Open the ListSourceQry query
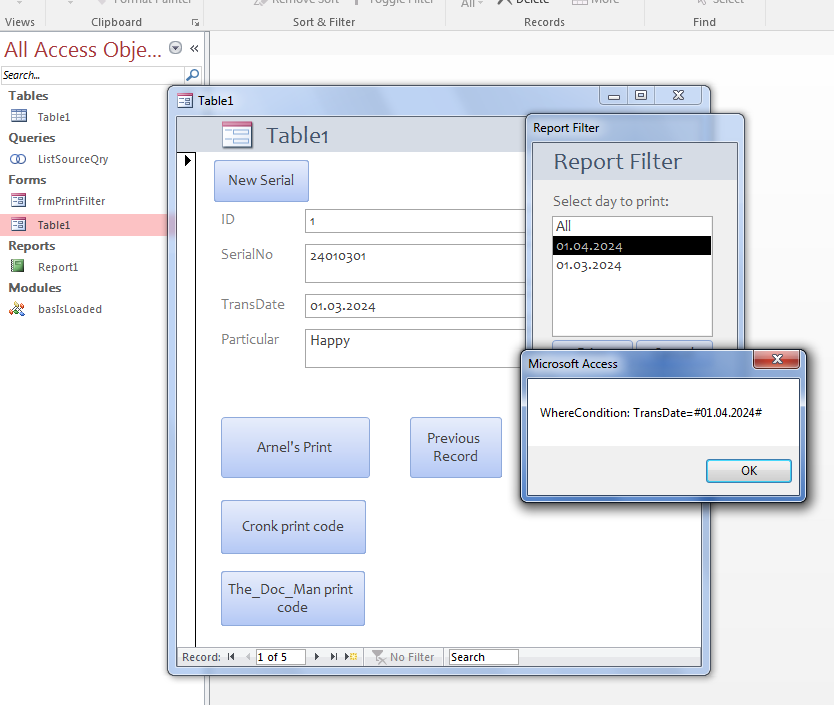 point(73,159)
